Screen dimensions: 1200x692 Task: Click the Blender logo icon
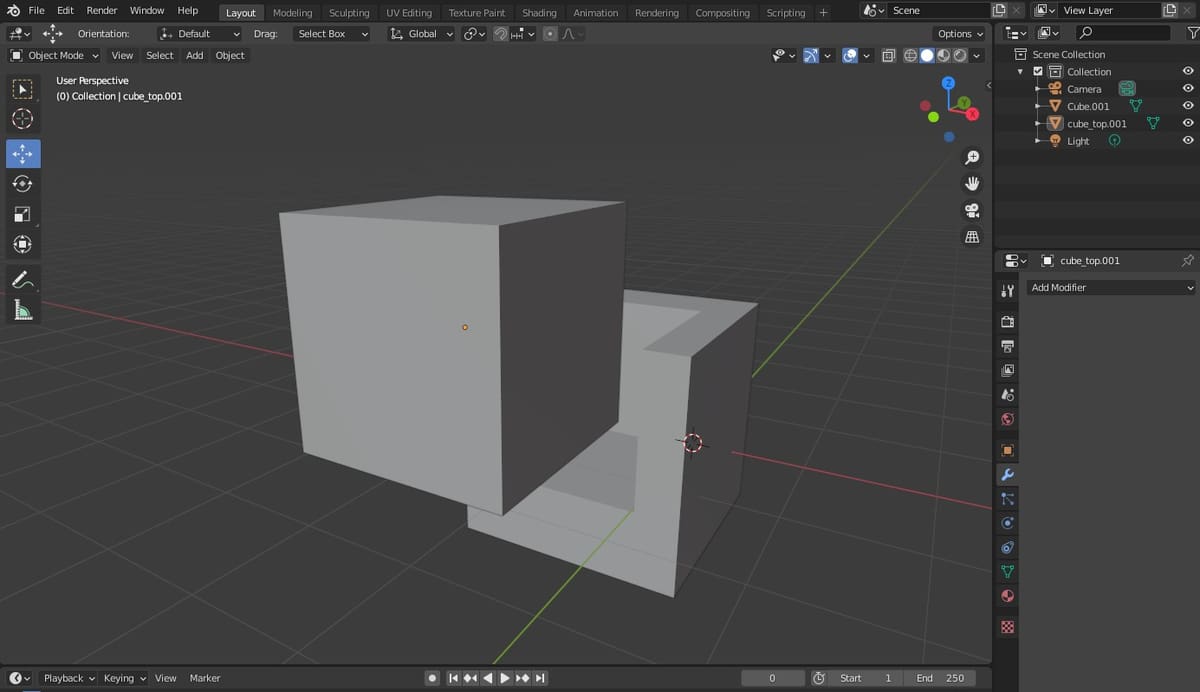13,10
